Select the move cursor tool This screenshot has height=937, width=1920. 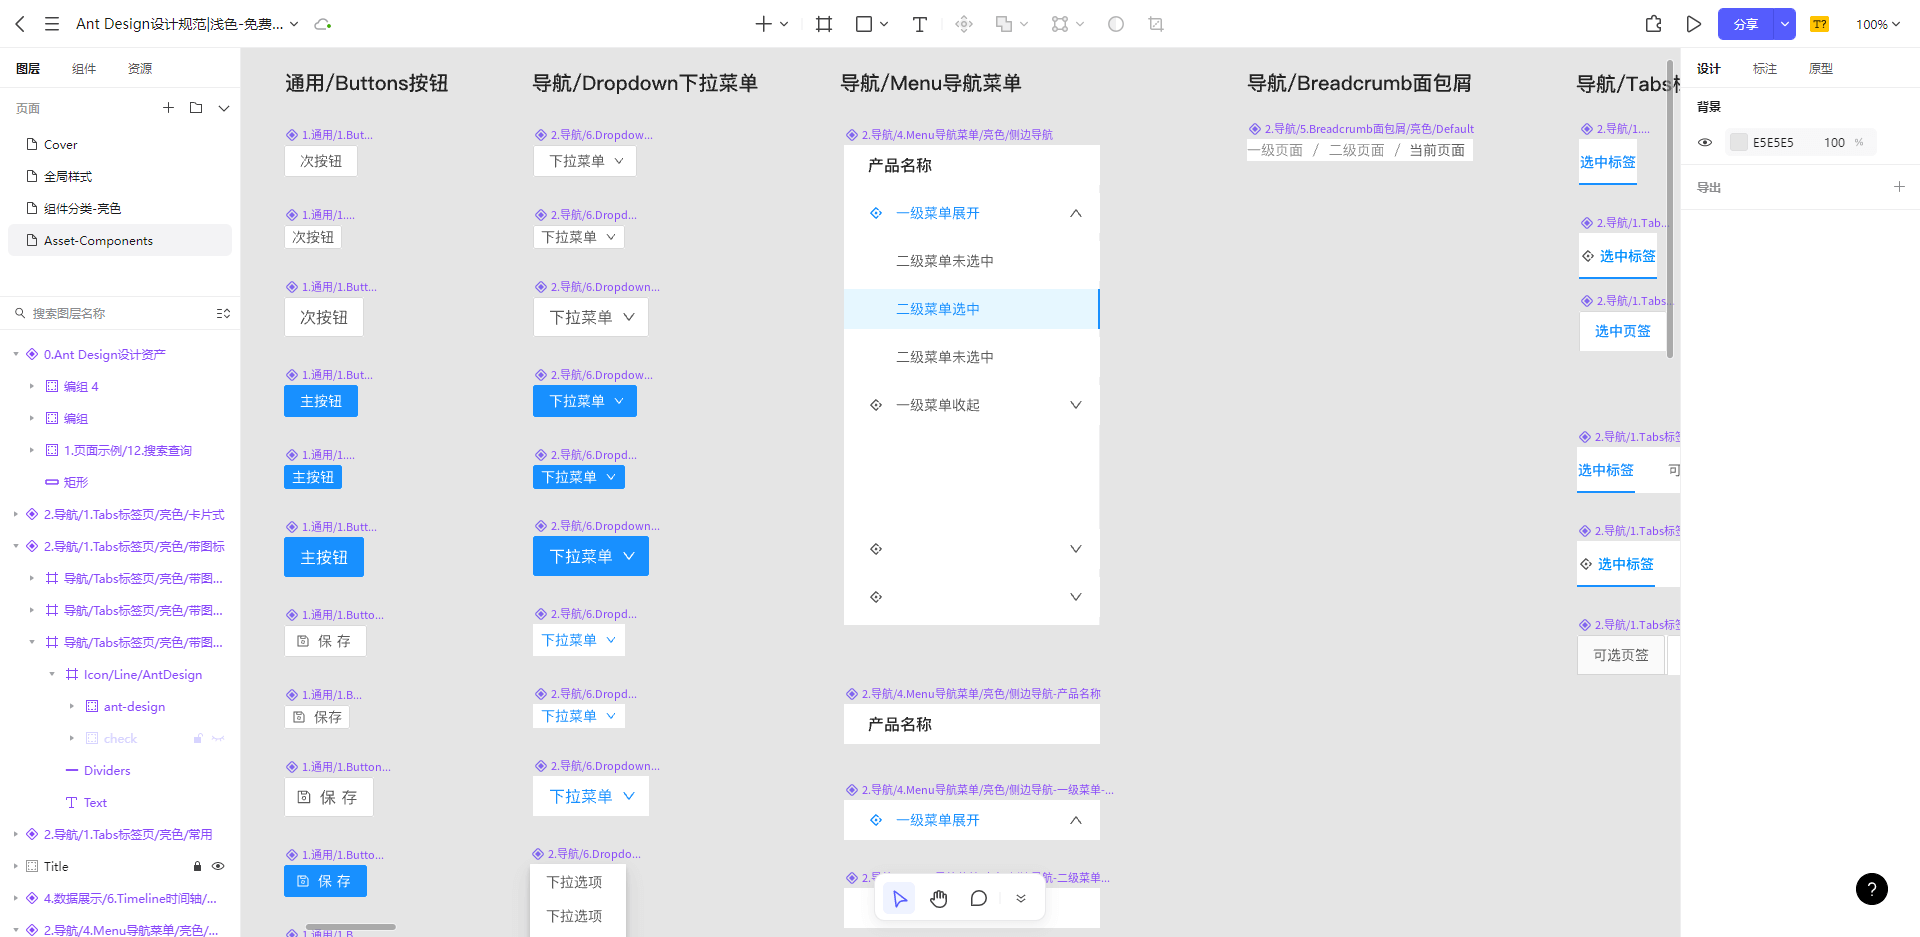point(899,898)
